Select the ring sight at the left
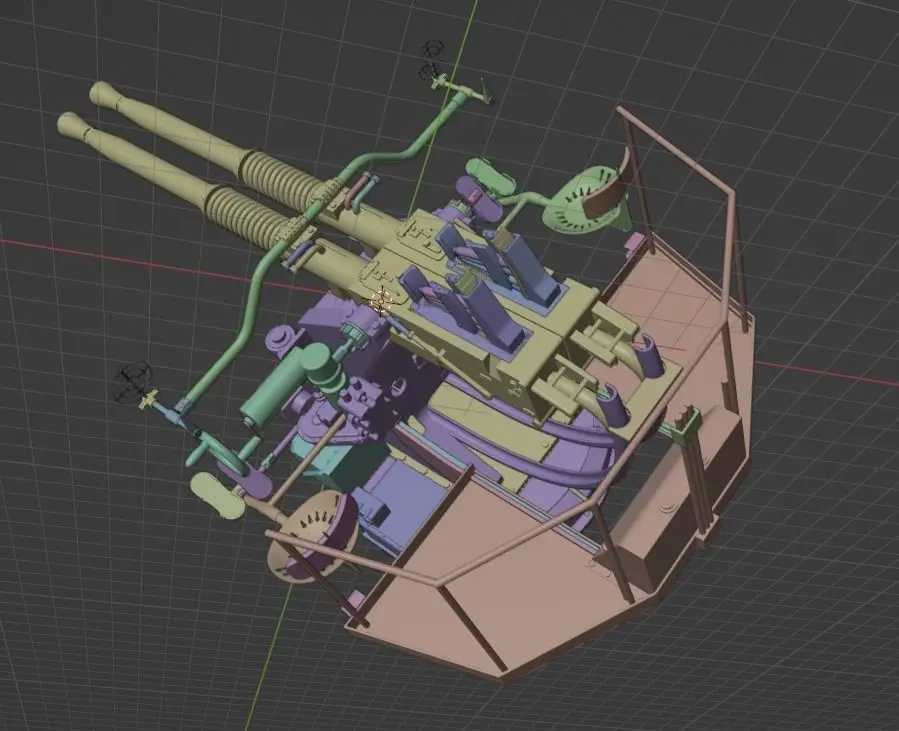The width and height of the screenshot is (899, 731). pos(132,382)
